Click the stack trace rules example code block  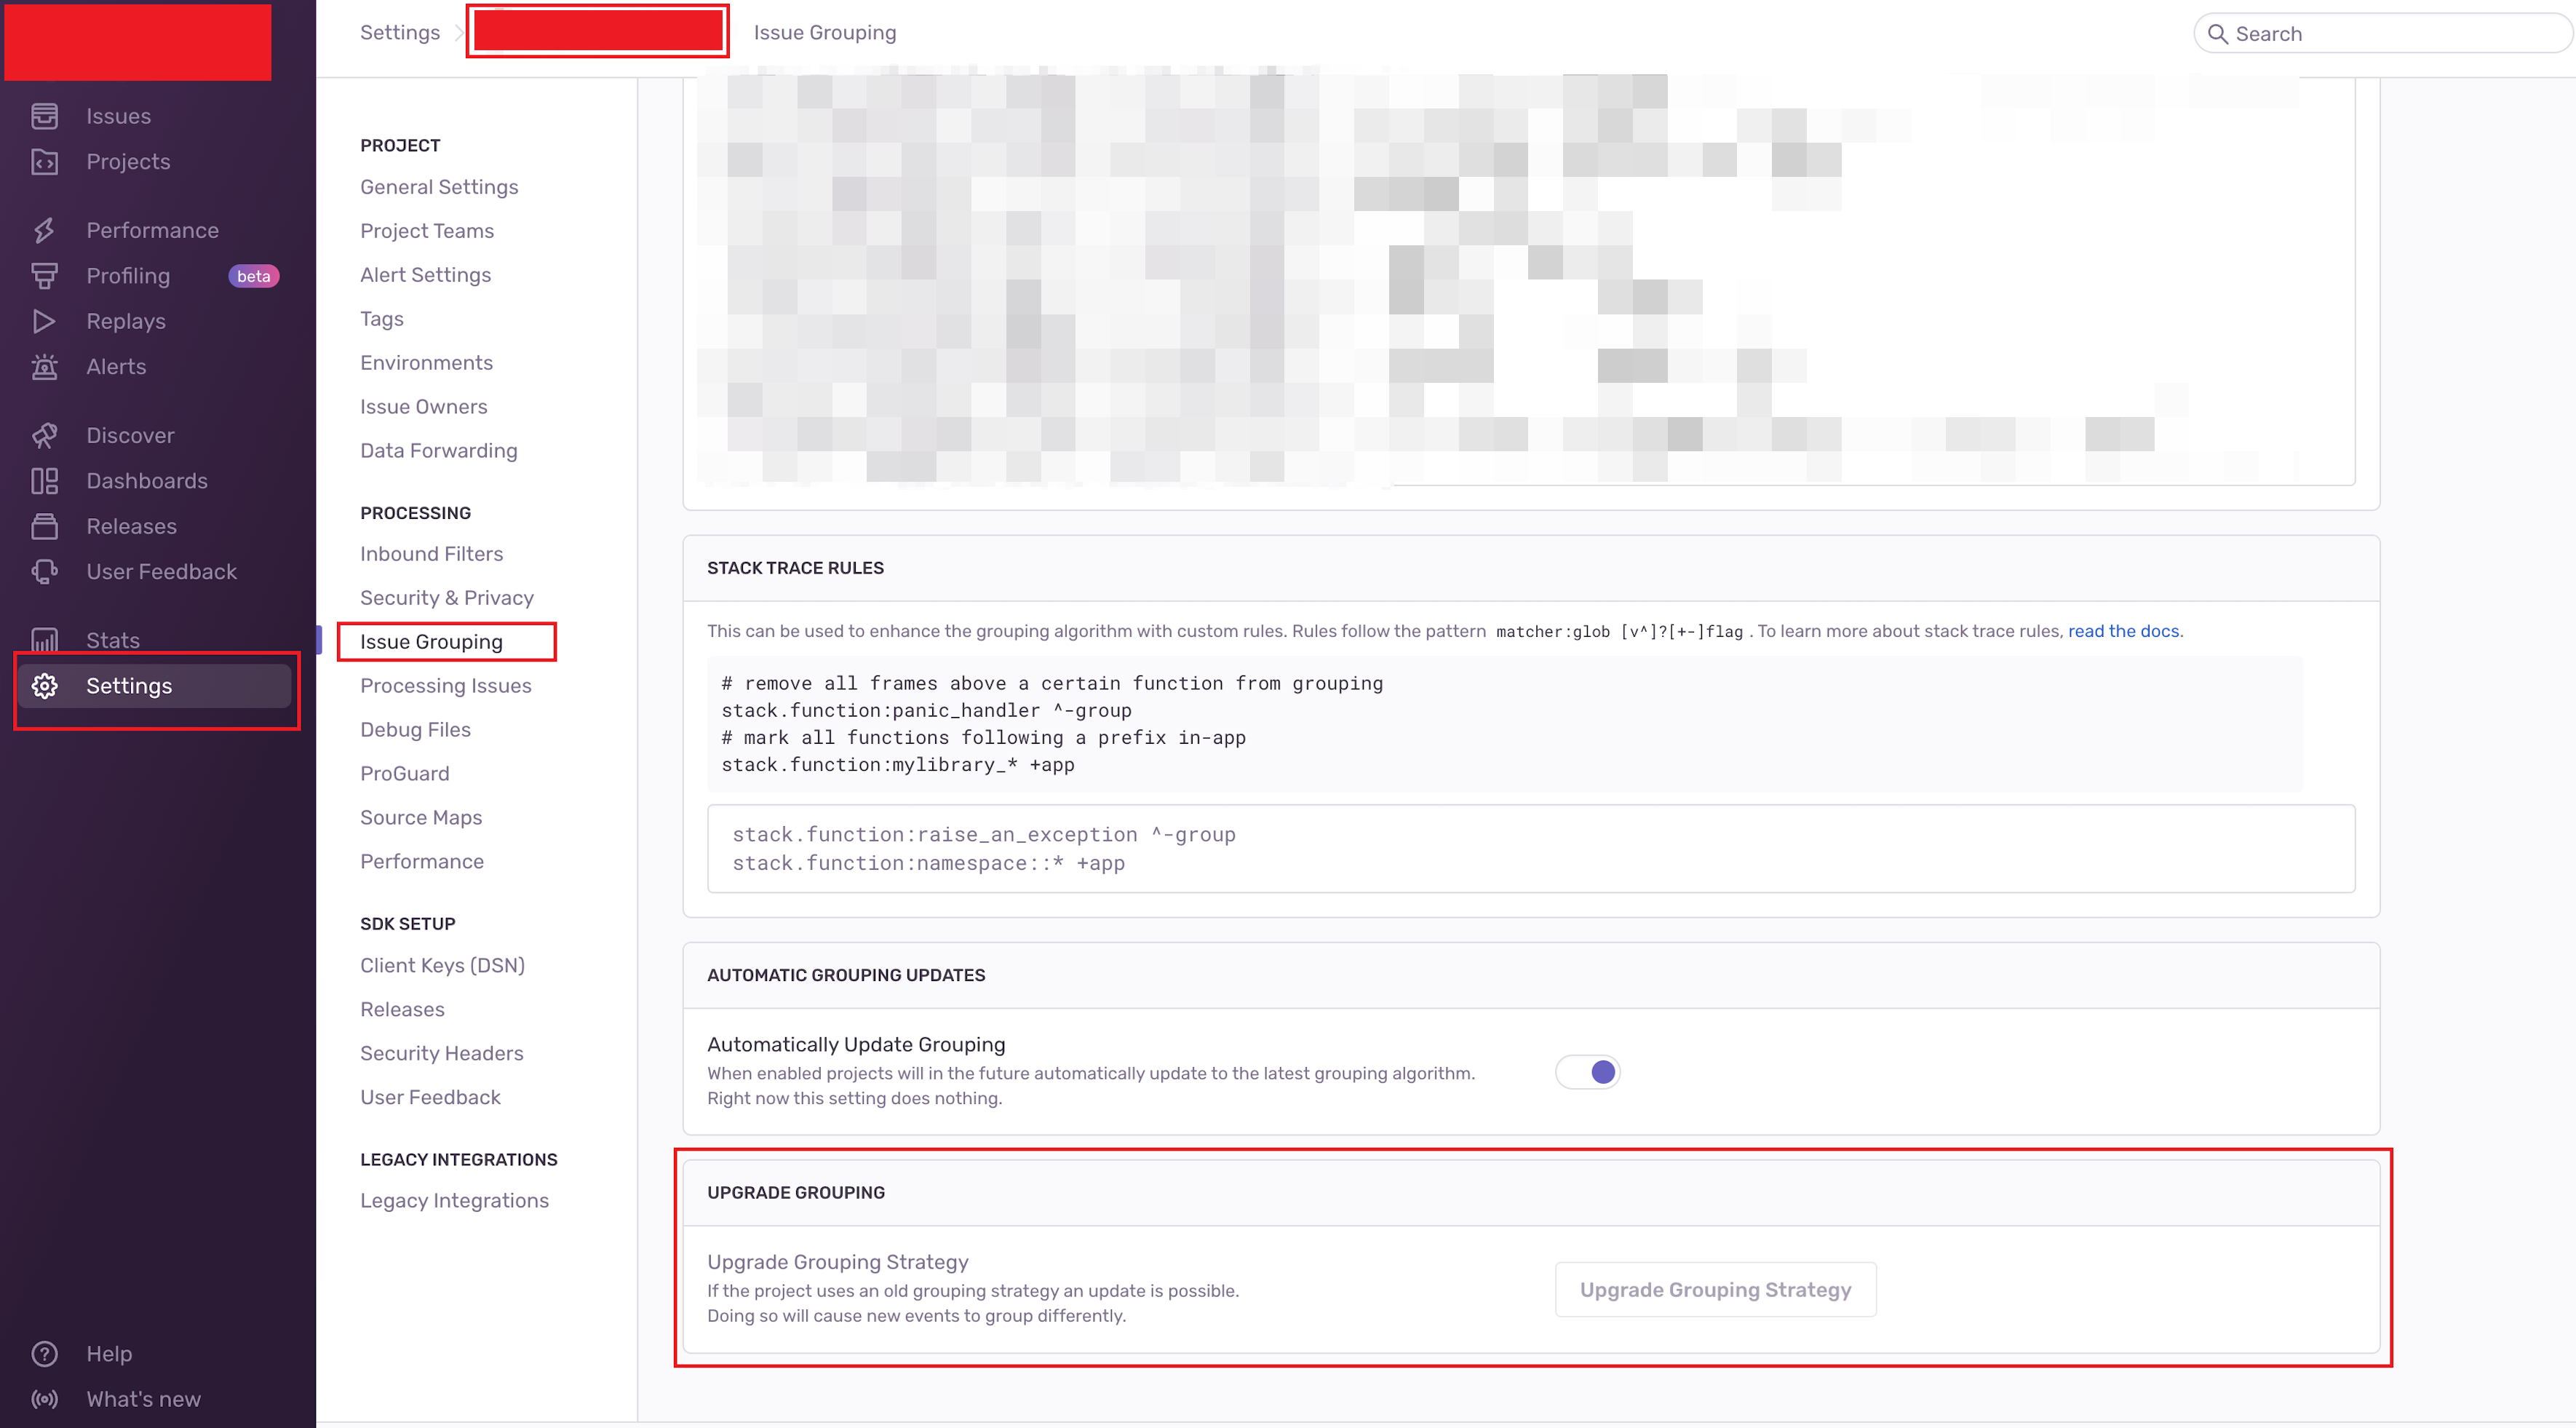click(1505, 724)
